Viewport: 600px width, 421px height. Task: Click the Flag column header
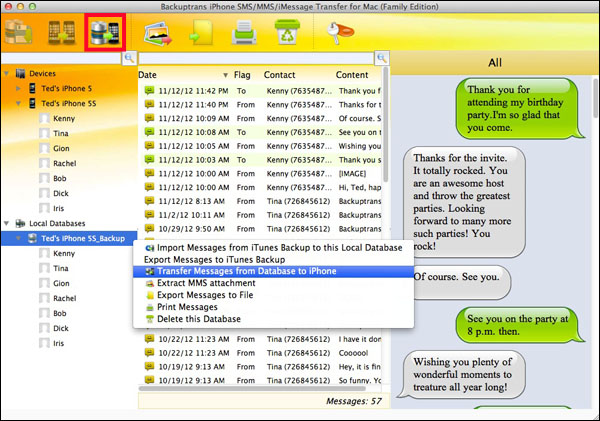coord(242,75)
